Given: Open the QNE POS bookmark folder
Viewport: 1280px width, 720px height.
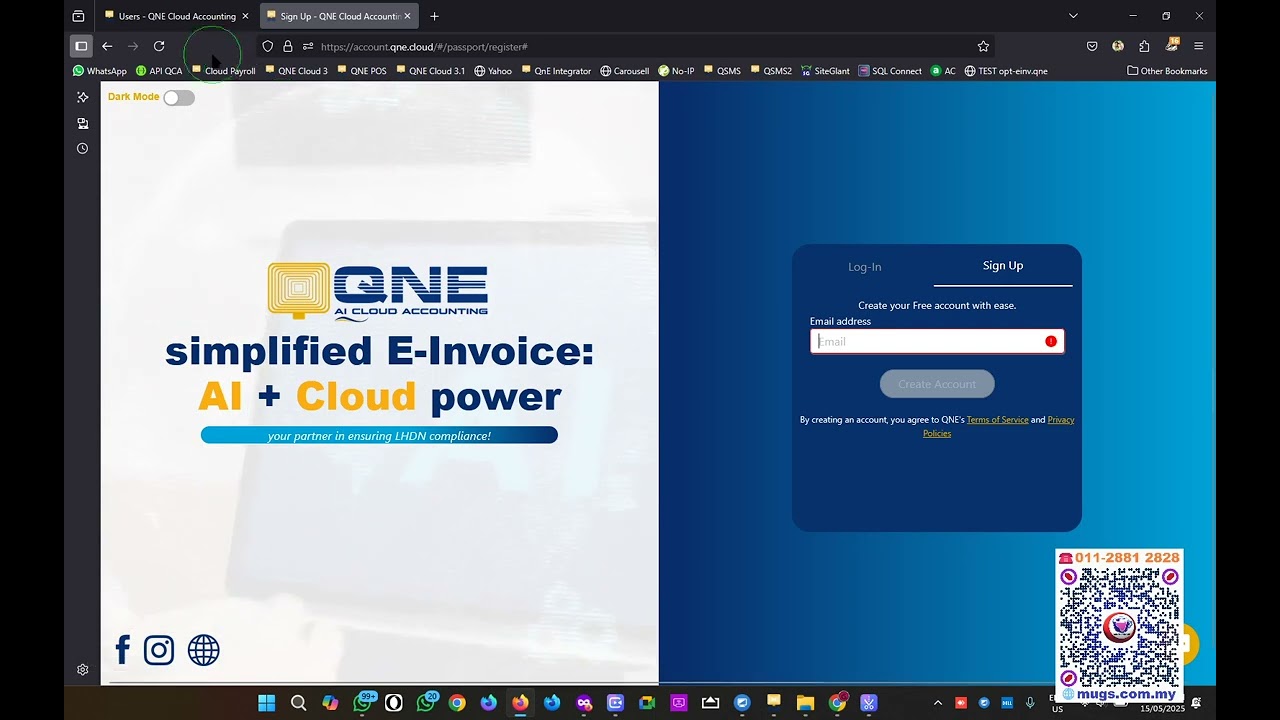Looking at the screenshot, I should (x=362, y=71).
